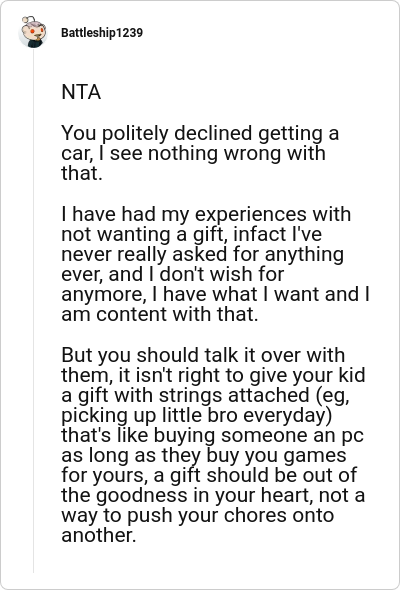Click the phrase "goodness in your heart"
The image size is (400, 590).
[204, 496]
